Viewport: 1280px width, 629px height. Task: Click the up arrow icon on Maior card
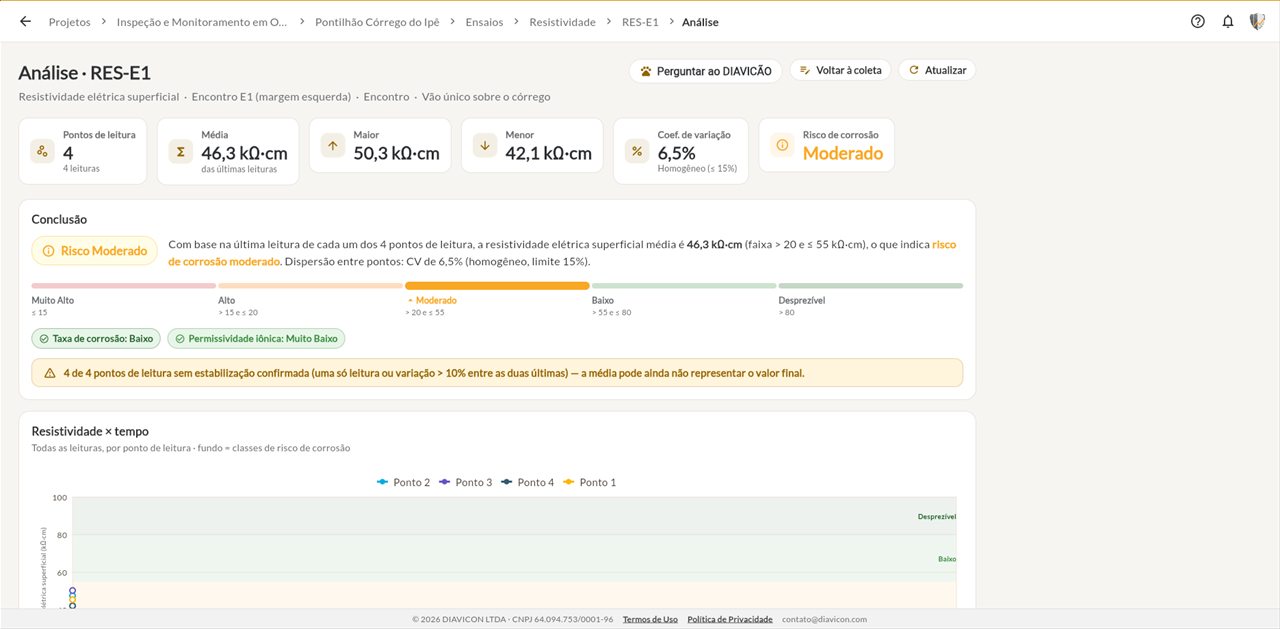coord(333,145)
